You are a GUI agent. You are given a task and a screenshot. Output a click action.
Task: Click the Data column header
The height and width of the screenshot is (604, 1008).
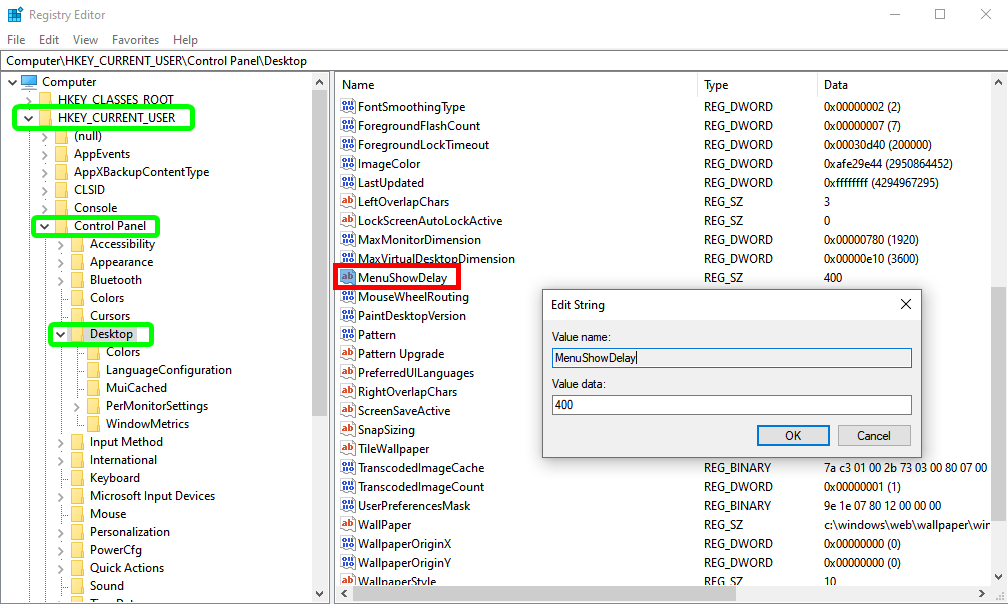835,85
